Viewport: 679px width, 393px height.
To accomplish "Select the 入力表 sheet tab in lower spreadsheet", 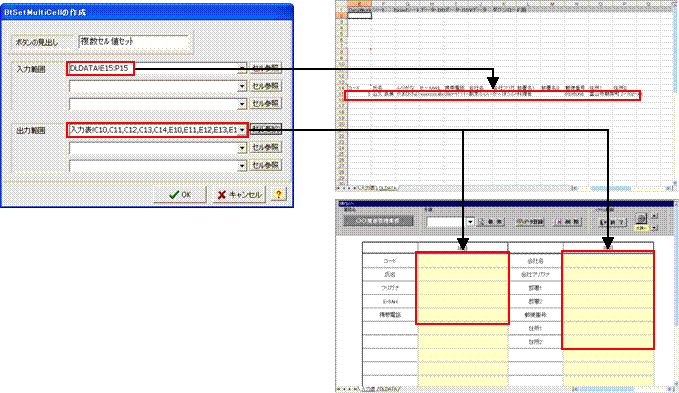I will [368, 389].
